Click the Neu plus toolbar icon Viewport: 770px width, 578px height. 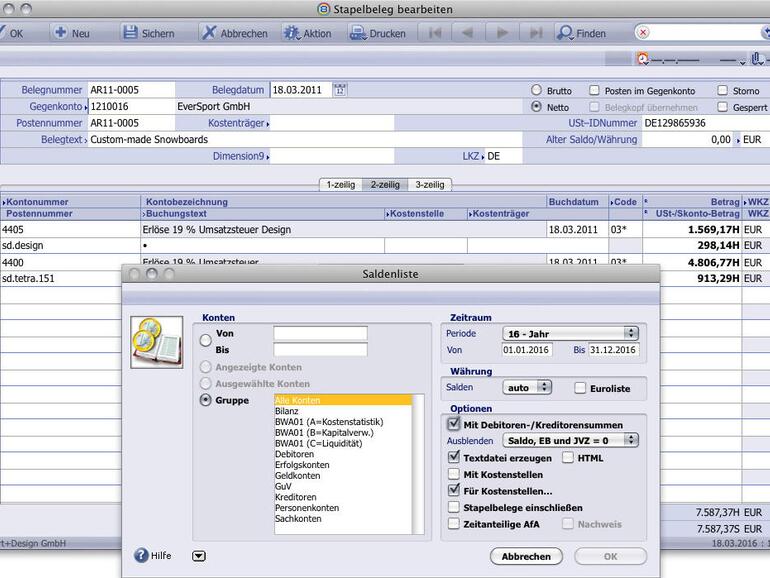point(61,32)
